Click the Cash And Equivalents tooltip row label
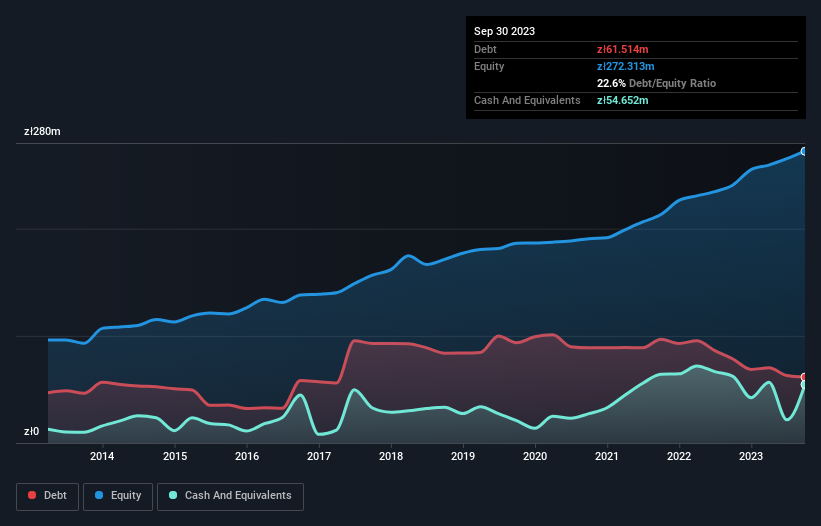This screenshot has height=526, width=821. coord(527,100)
